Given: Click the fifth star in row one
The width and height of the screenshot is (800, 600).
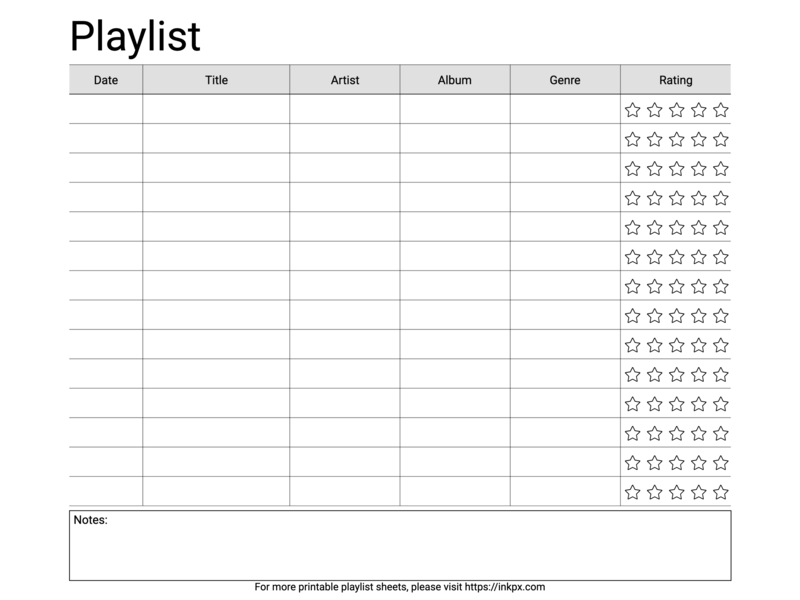Looking at the screenshot, I should (x=720, y=110).
